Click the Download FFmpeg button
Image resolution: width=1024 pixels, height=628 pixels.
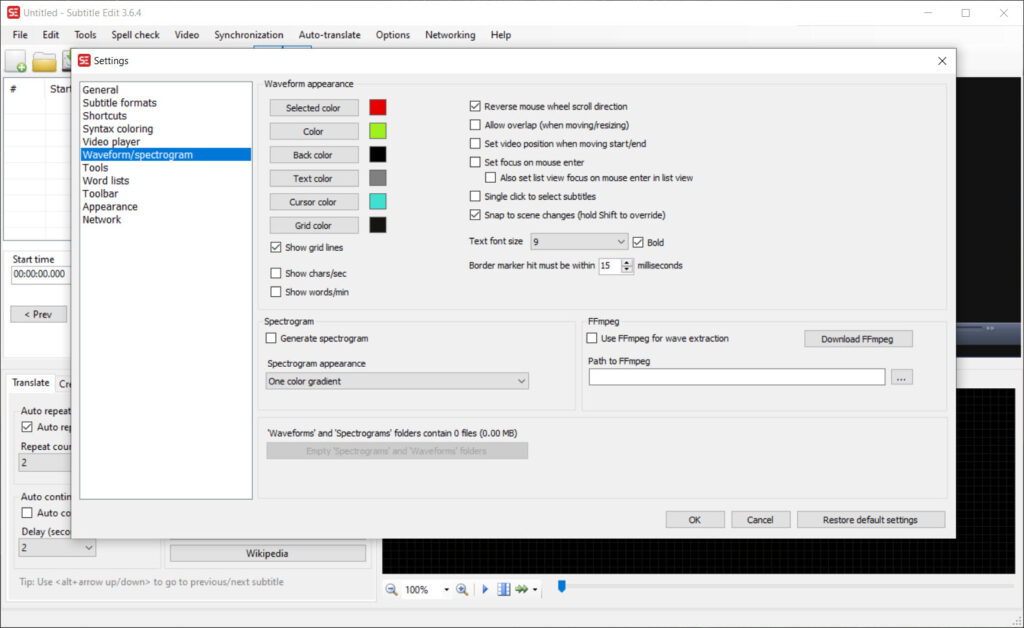pos(858,339)
